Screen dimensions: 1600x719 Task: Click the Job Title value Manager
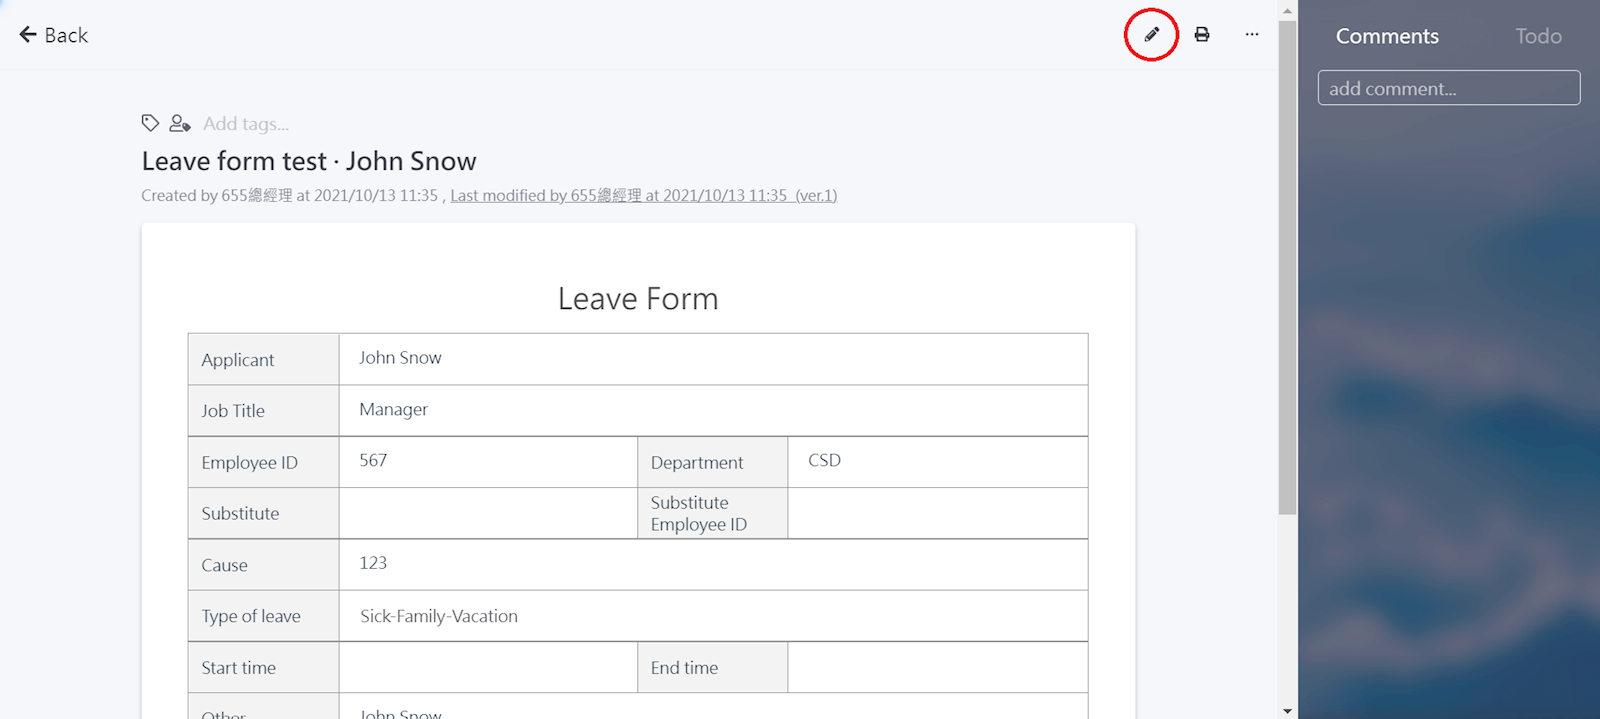pos(393,410)
